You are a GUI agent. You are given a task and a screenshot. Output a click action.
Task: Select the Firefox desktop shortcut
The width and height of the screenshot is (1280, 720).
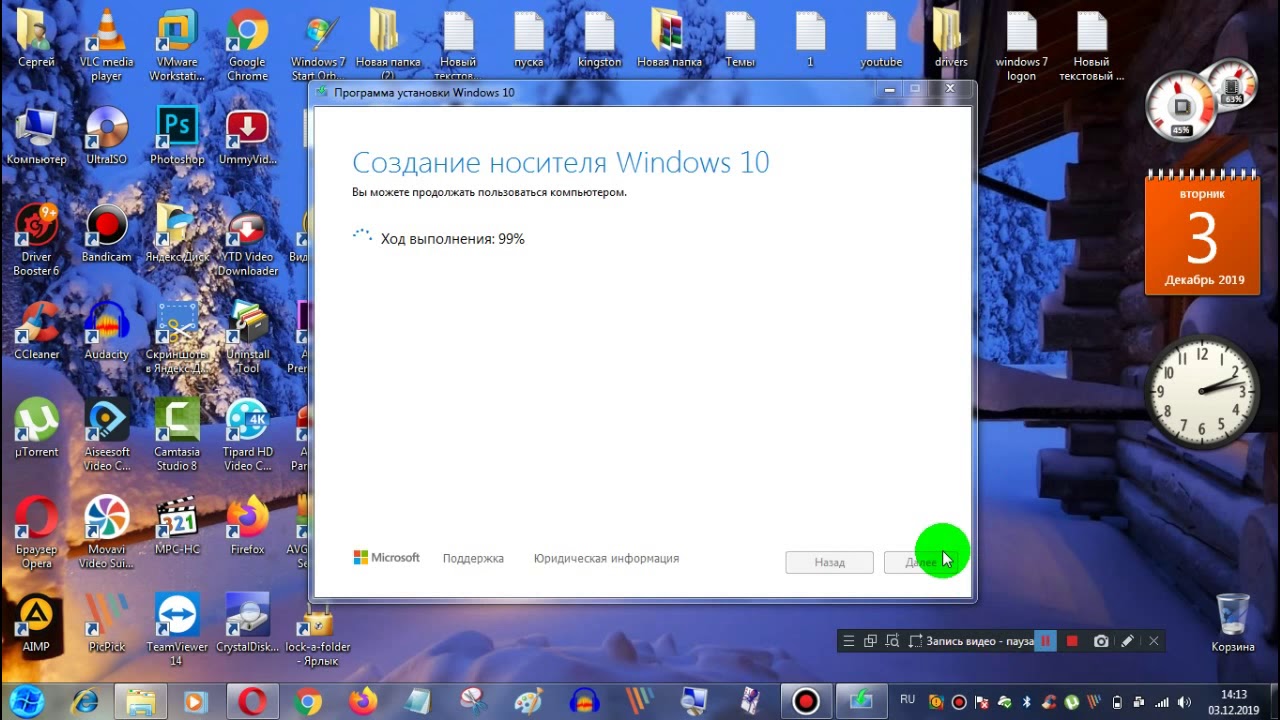pos(247,526)
